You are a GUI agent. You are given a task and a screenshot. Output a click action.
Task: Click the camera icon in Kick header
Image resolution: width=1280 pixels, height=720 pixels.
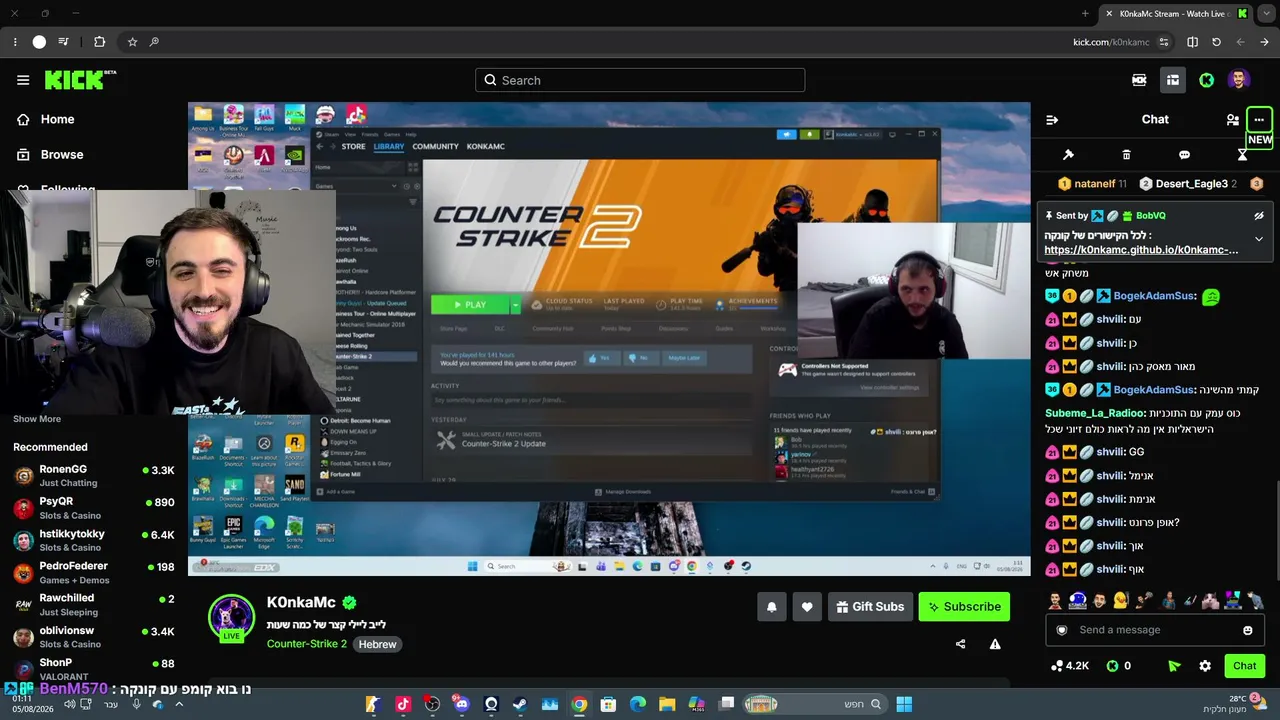click(x=1139, y=80)
